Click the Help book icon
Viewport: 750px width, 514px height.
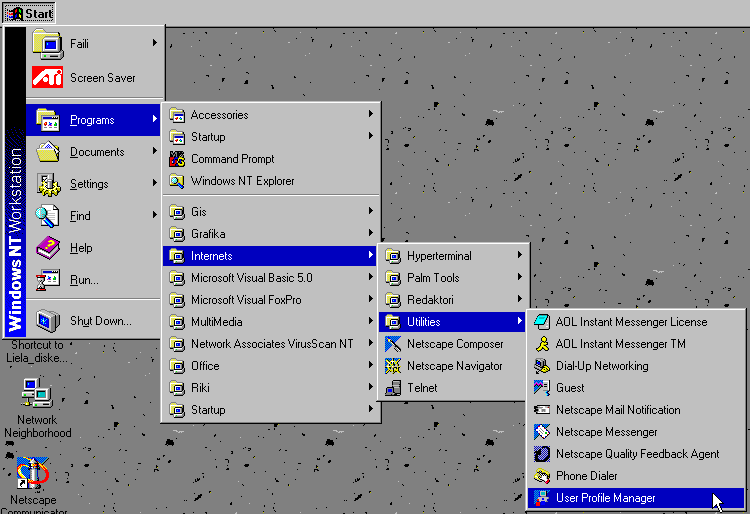pos(48,248)
